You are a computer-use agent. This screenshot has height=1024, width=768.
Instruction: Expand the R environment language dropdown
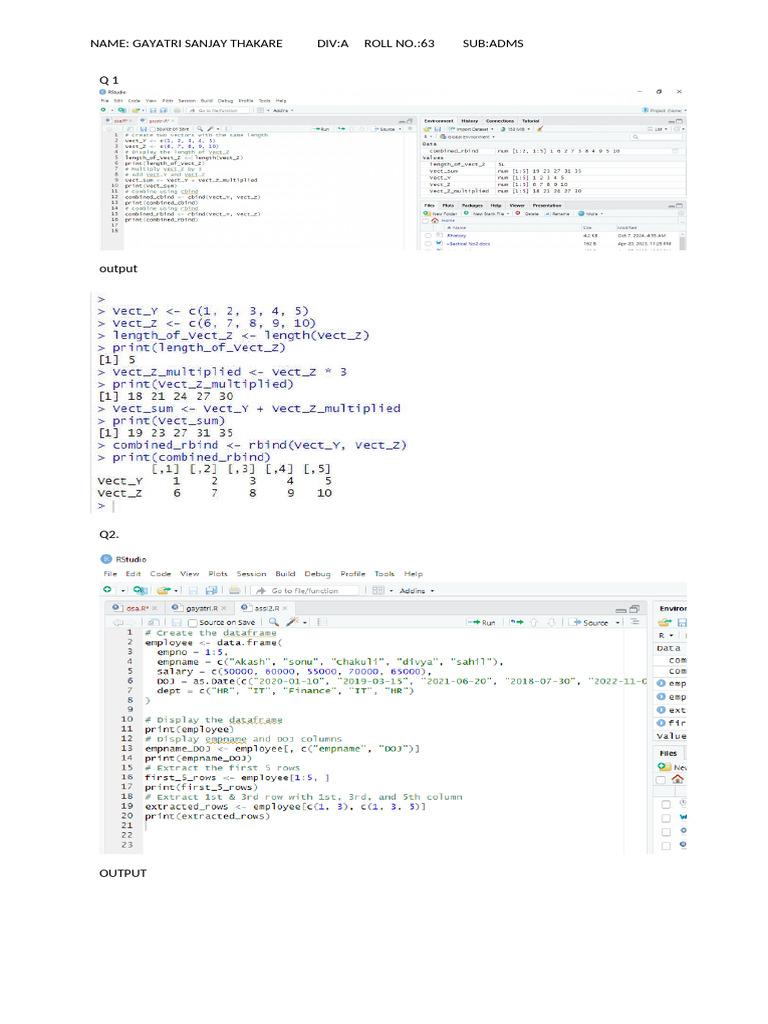664,635
